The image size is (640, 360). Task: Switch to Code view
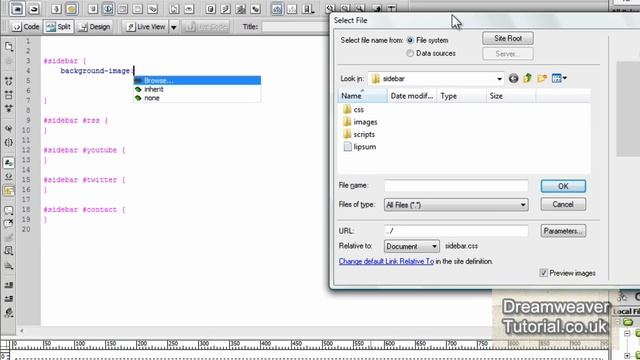click(26, 27)
